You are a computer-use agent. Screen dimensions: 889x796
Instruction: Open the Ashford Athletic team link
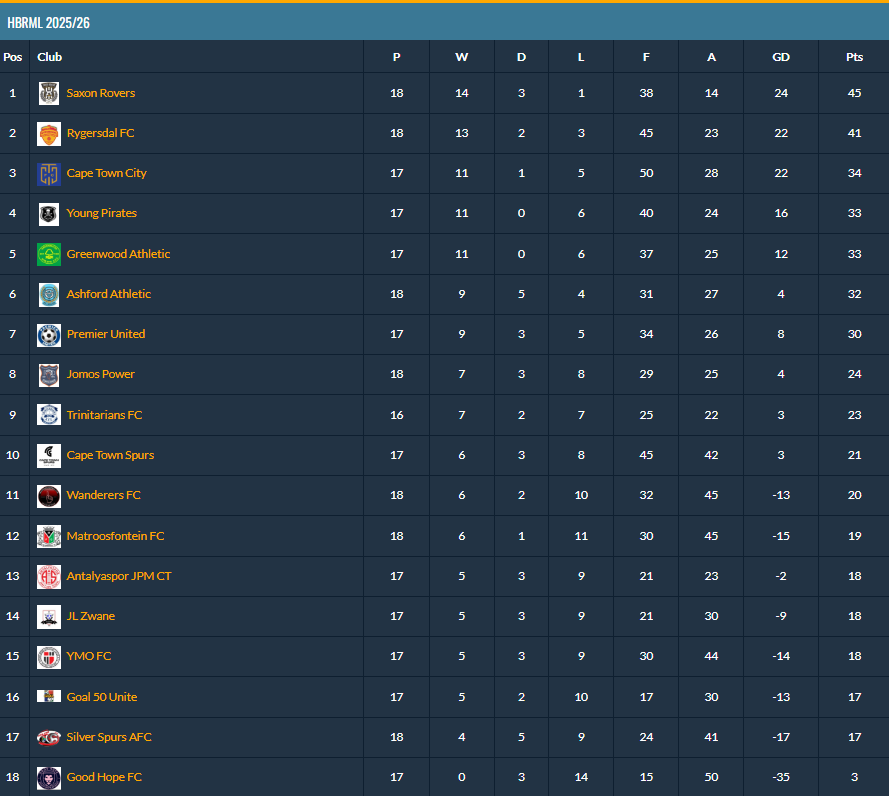pos(108,294)
